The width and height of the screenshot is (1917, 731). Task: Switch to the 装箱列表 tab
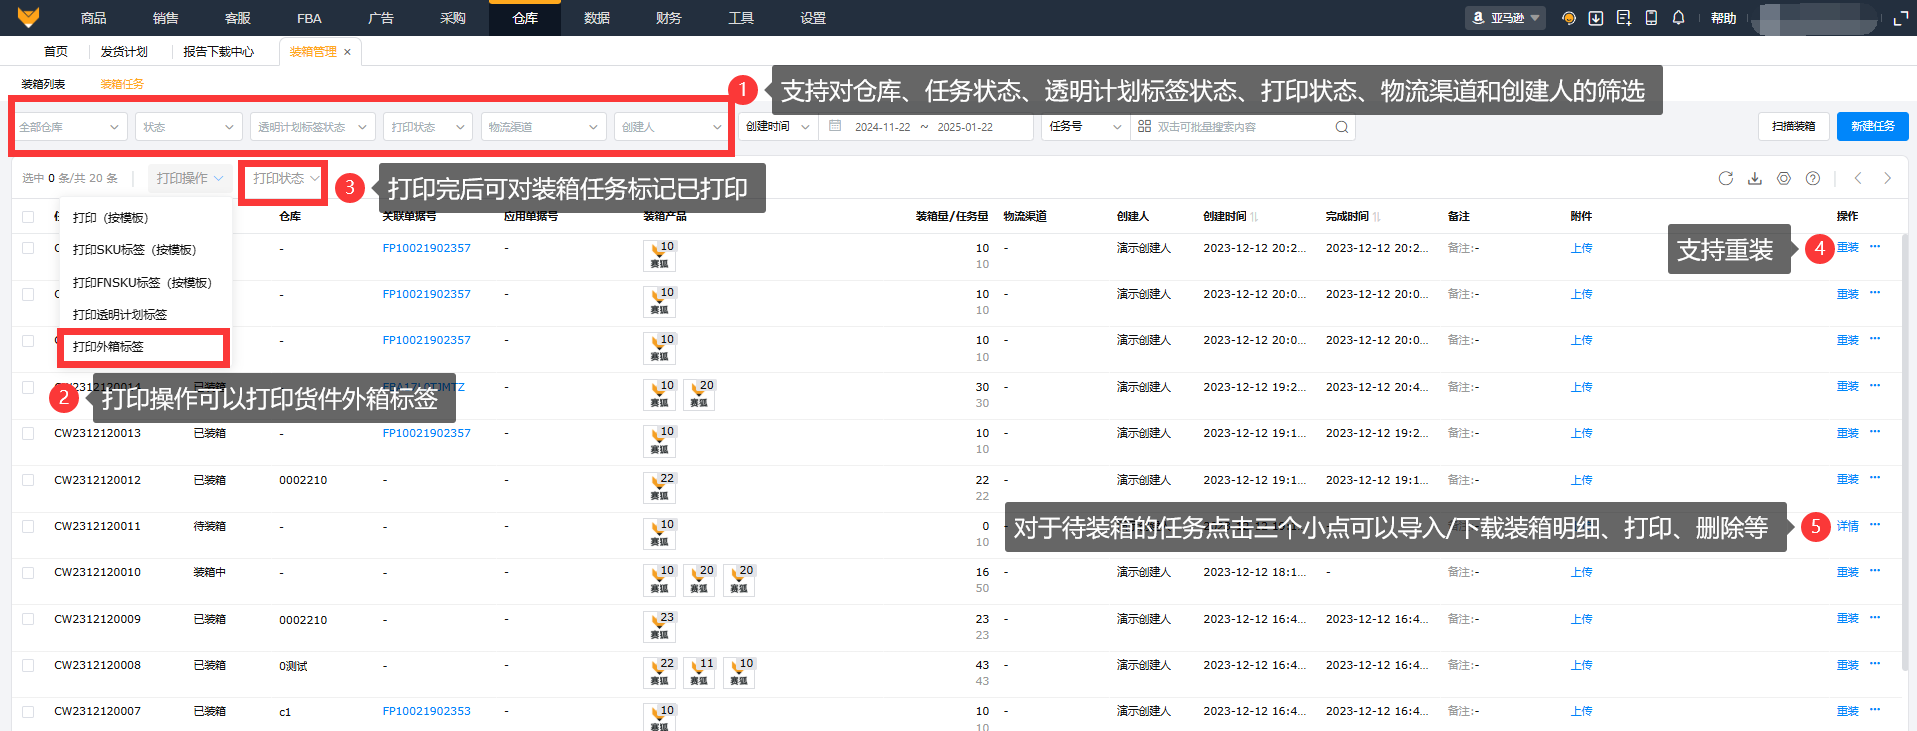coord(43,84)
